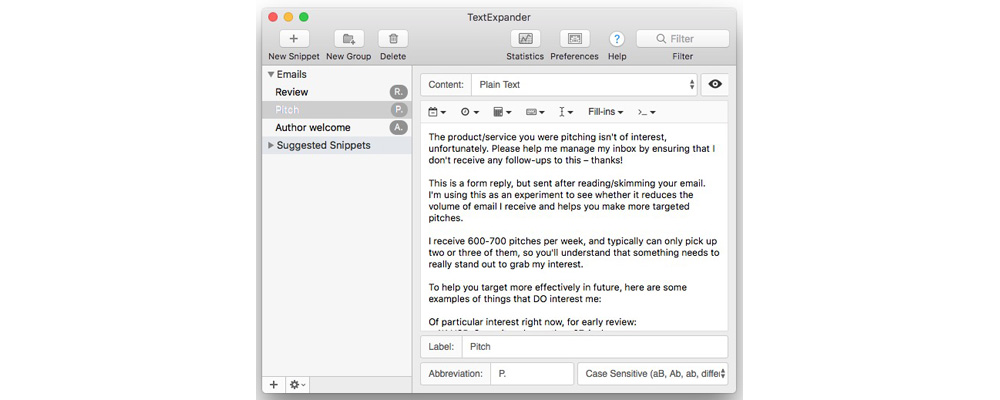Screen dimensions: 1000x400
Task: Toggle snippet preview with eye icon
Action: point(715,85)
